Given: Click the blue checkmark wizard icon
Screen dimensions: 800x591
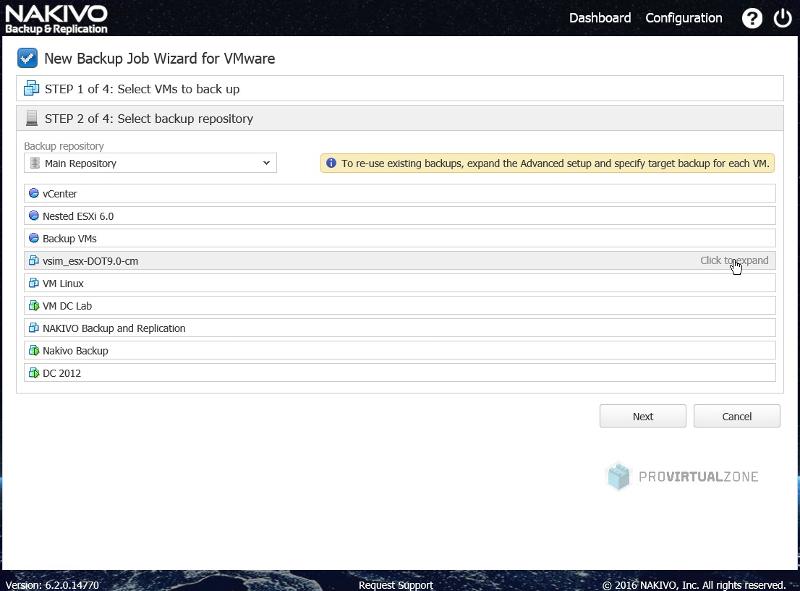Looking at the screenshot, I should tap(27, 58).
